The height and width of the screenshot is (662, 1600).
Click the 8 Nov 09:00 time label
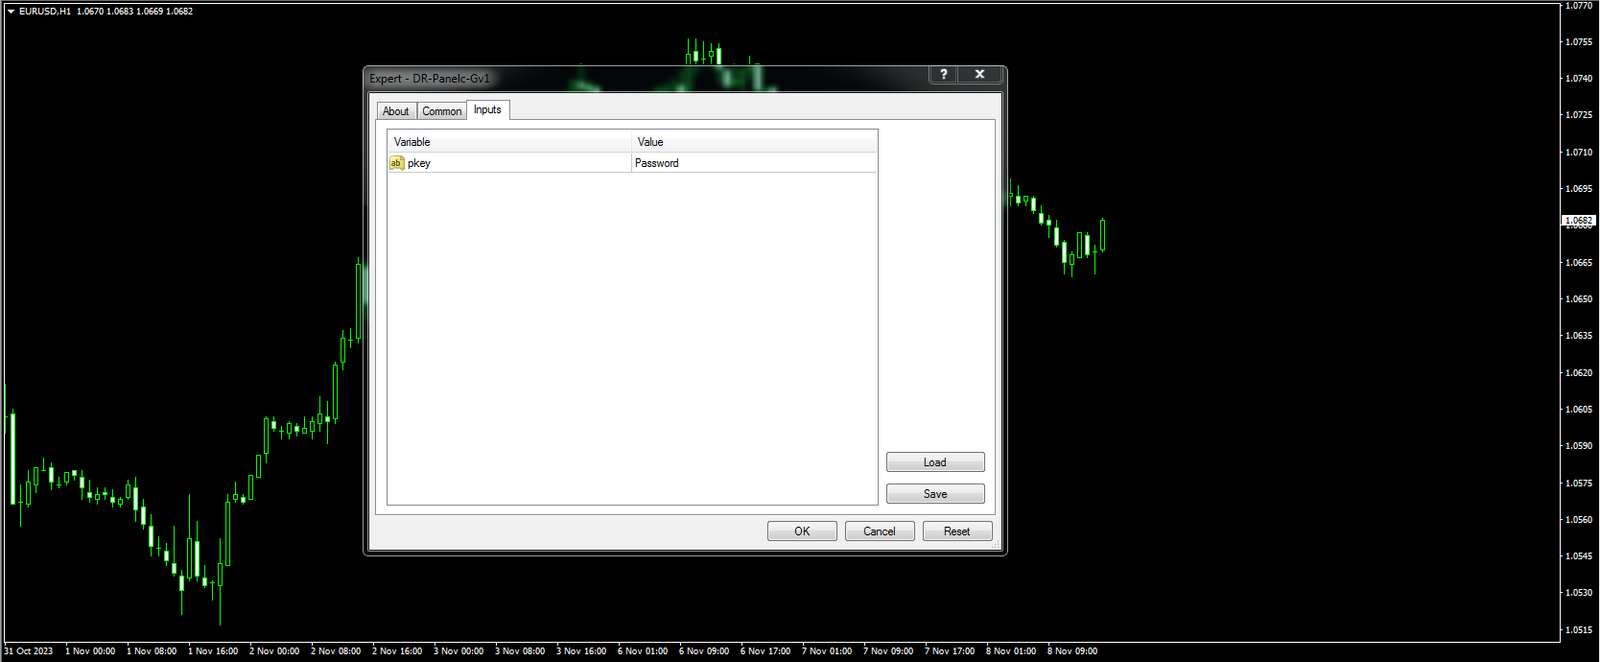1072,651
